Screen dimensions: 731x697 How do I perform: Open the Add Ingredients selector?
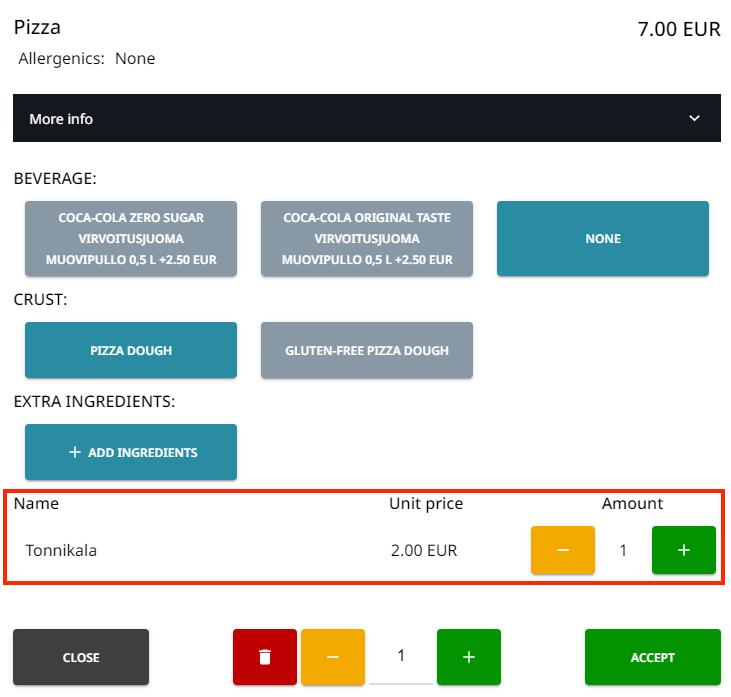pos(131,452)
